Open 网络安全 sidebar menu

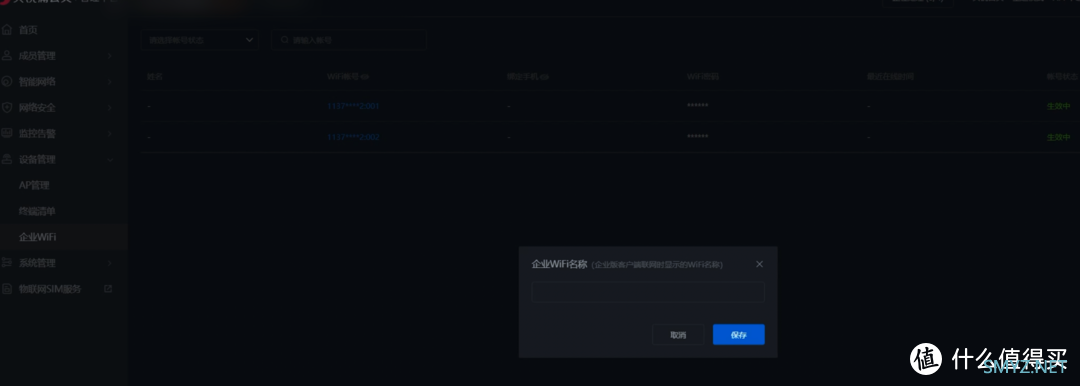(x=37, y=108)
